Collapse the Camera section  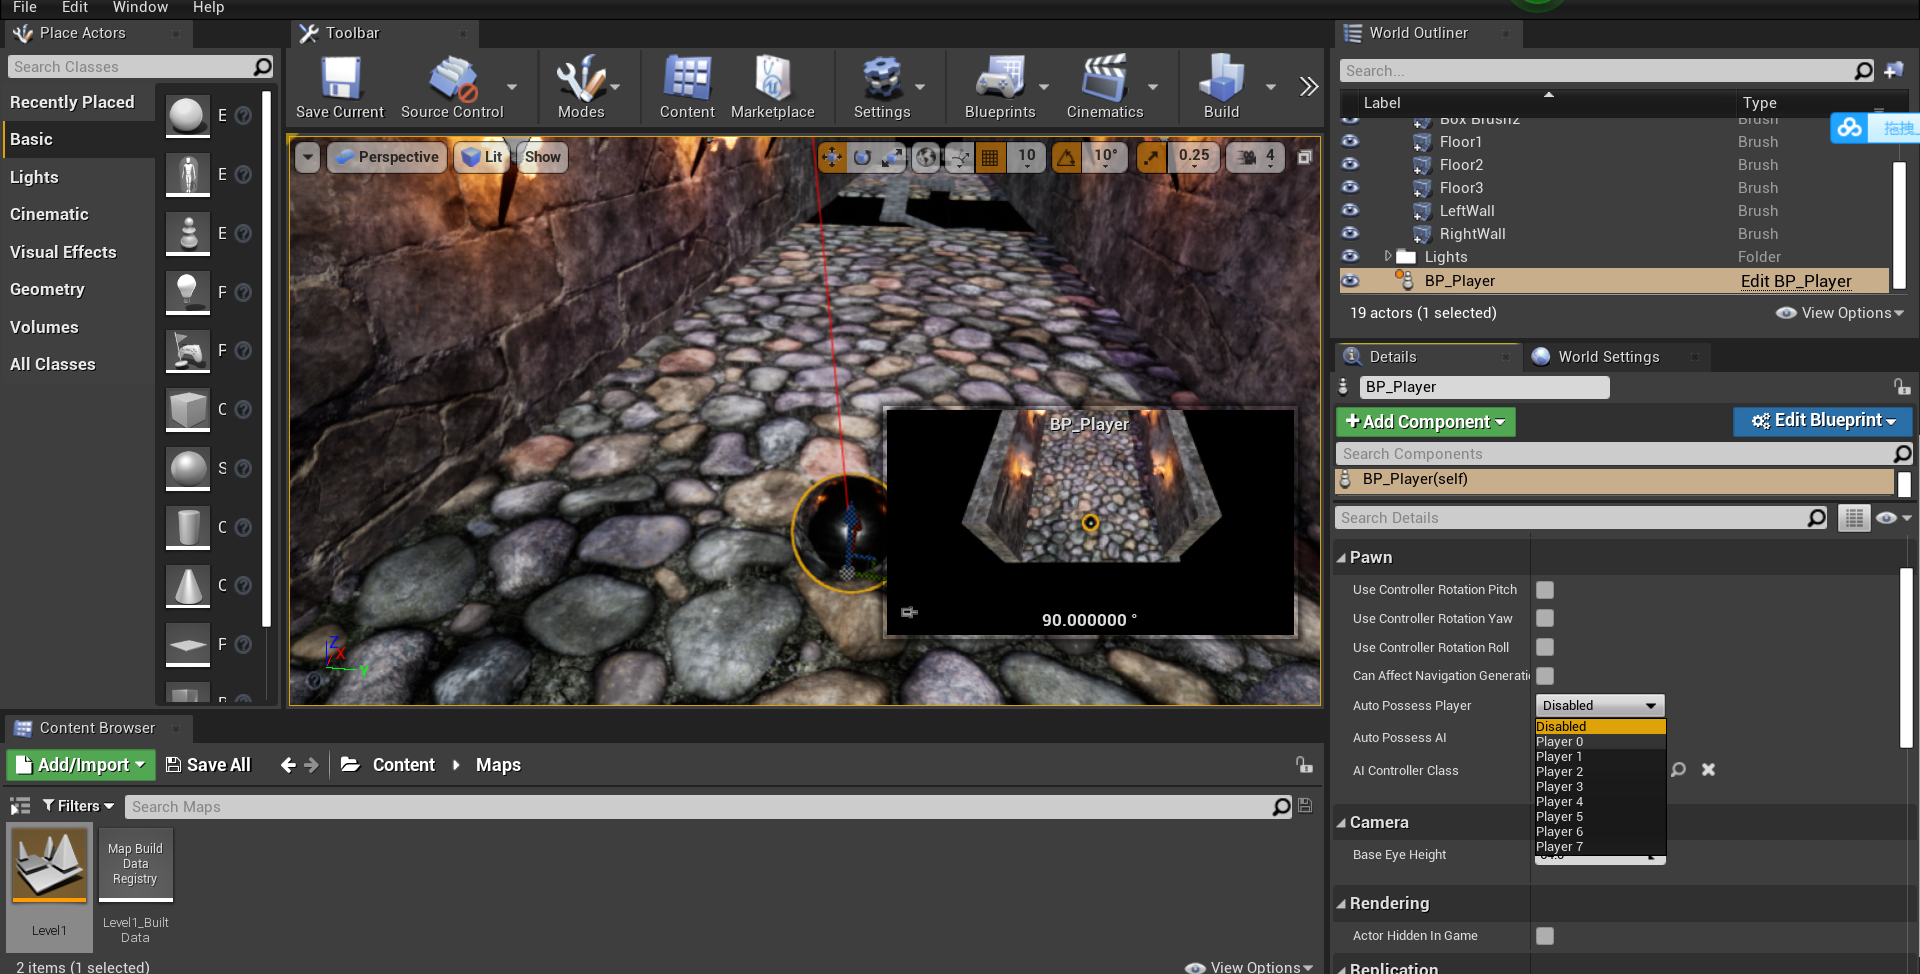tap(1341, 823)
